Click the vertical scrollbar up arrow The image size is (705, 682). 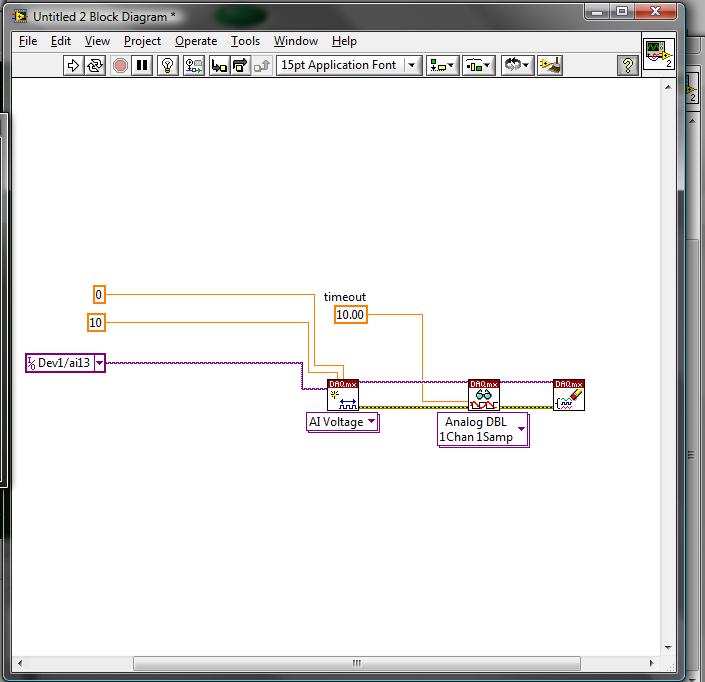tap(668, 87)
